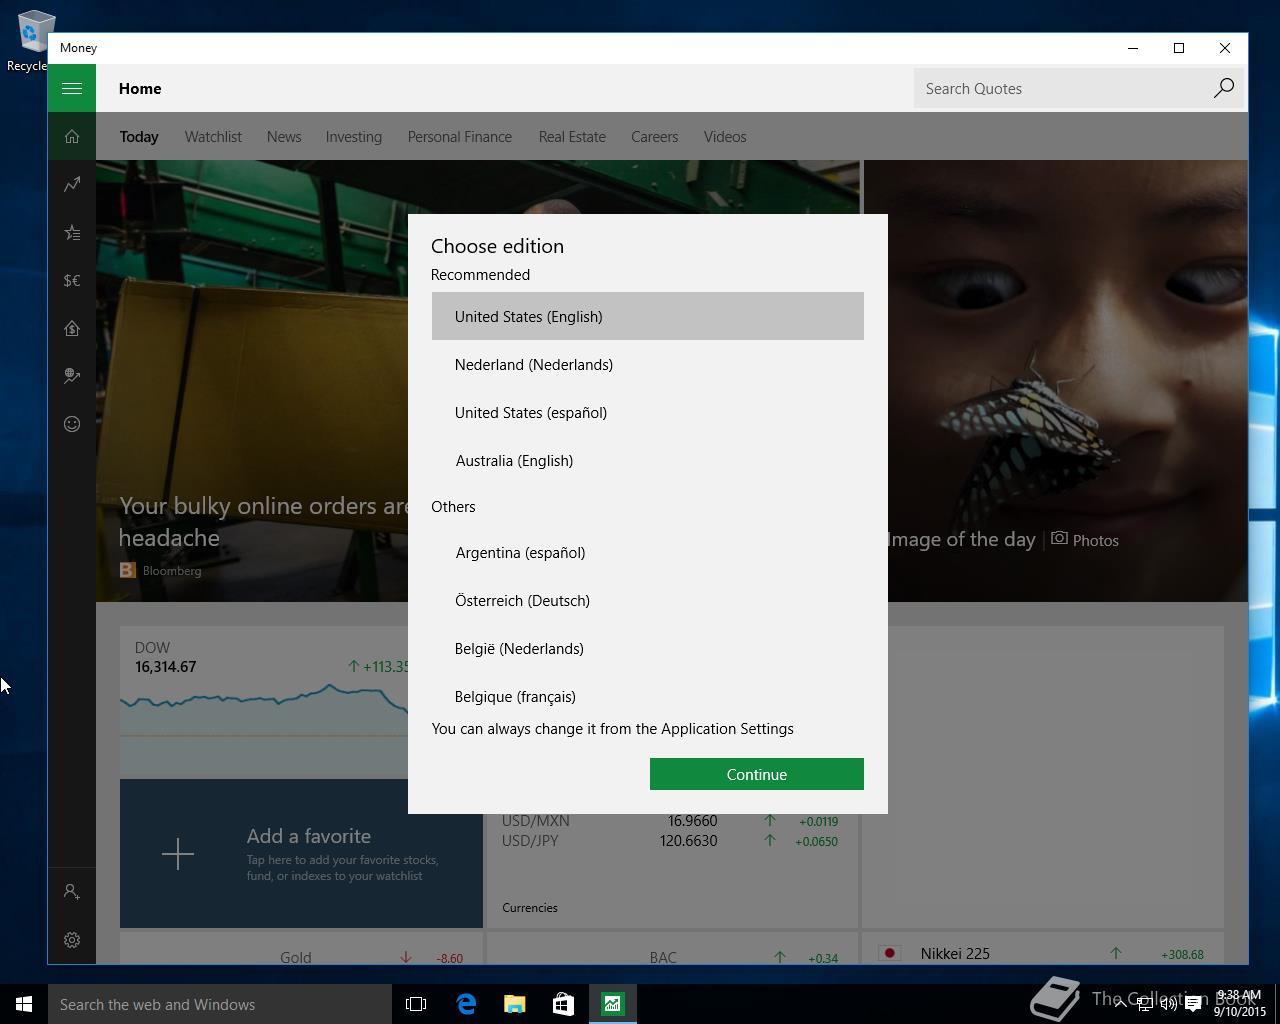Open account sign-in icon in sidebar
Image resolution: width=1280 pixels, height=1024 pixels.
click(72, 891)
